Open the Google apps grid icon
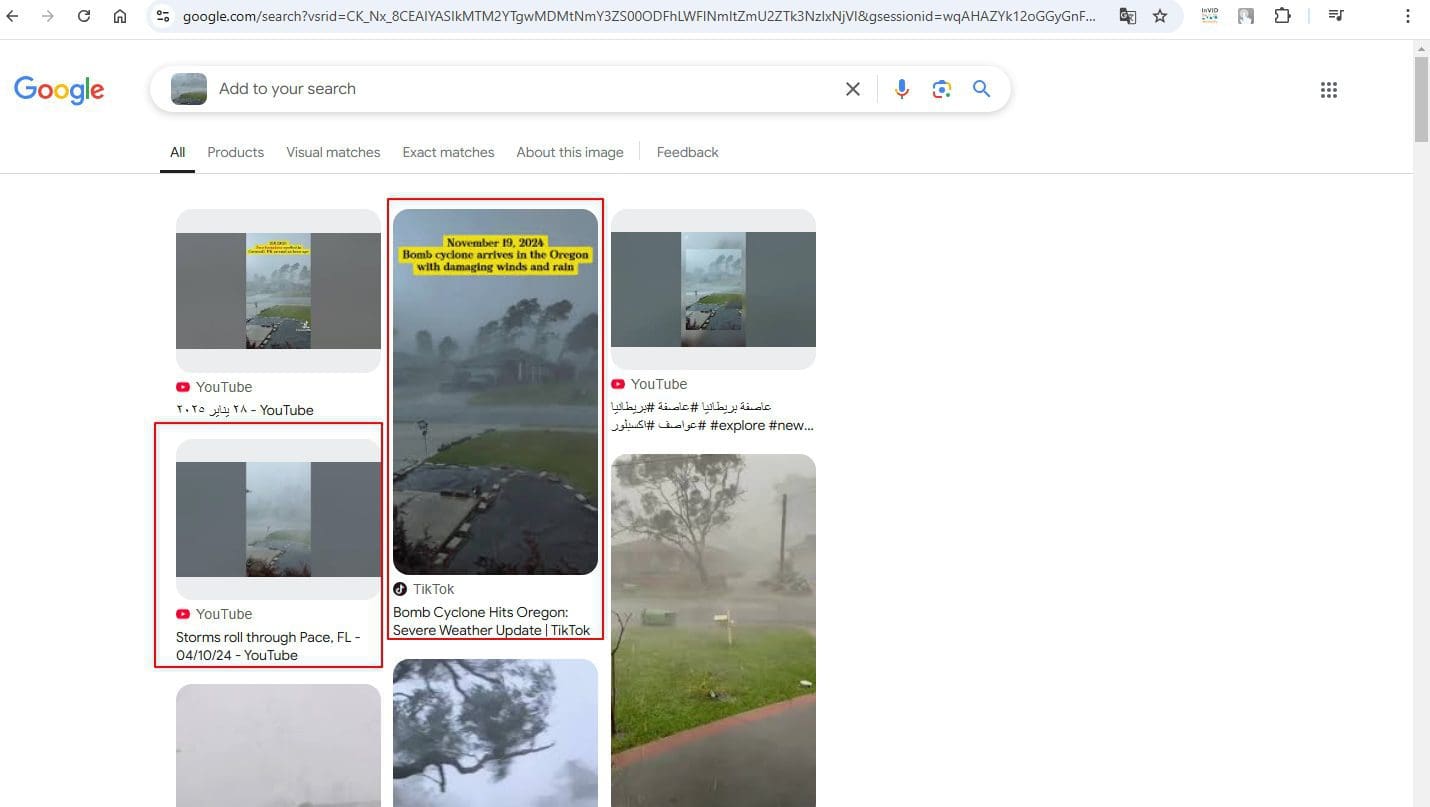 tap(1328, 90)
